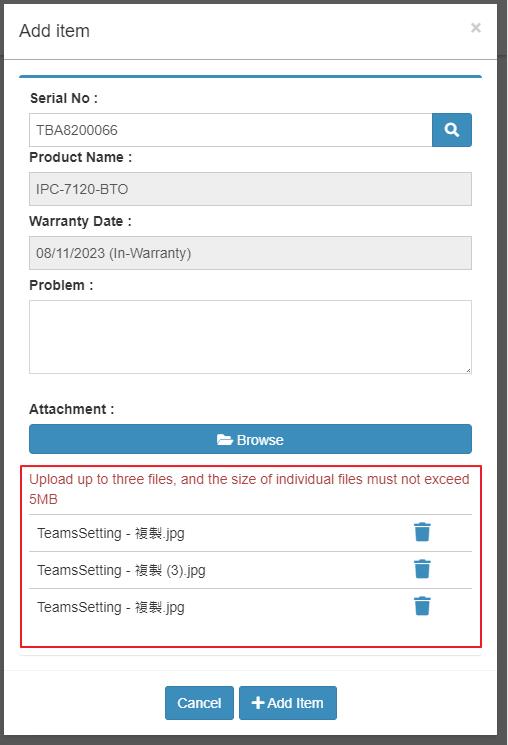Click the Browse button text to attach files
Image resolution: width=508 pixels, height=745 pixels.
coord(260,440)
